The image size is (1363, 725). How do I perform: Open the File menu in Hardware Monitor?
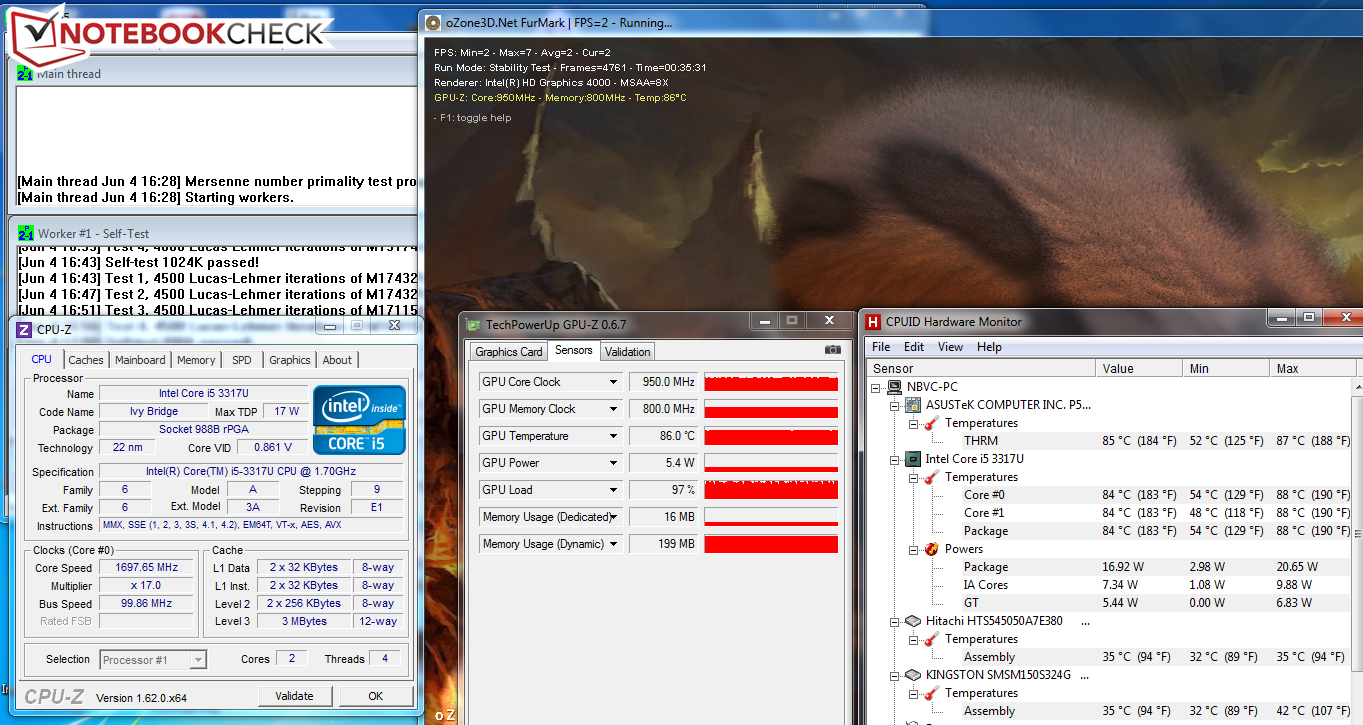[881, 347]
